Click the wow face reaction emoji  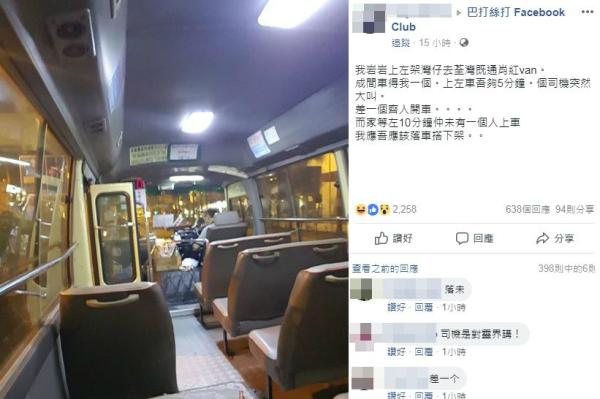tap(385, 209)
